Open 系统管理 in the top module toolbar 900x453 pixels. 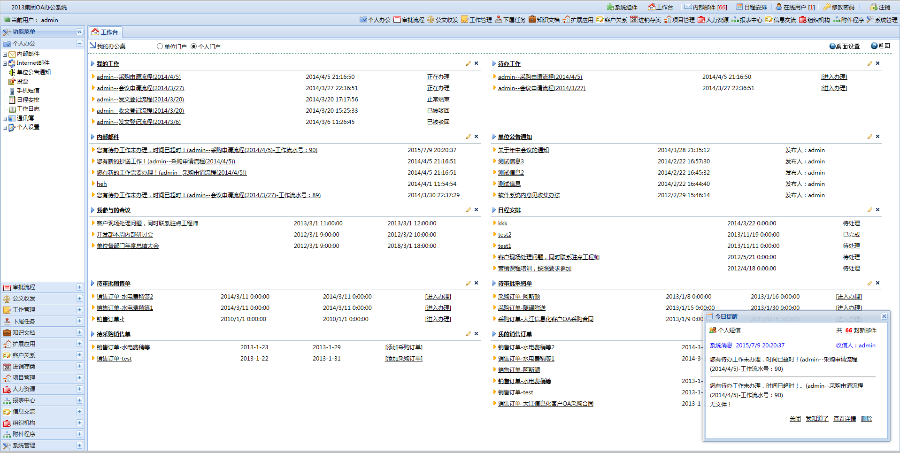[x=882, y=20]
